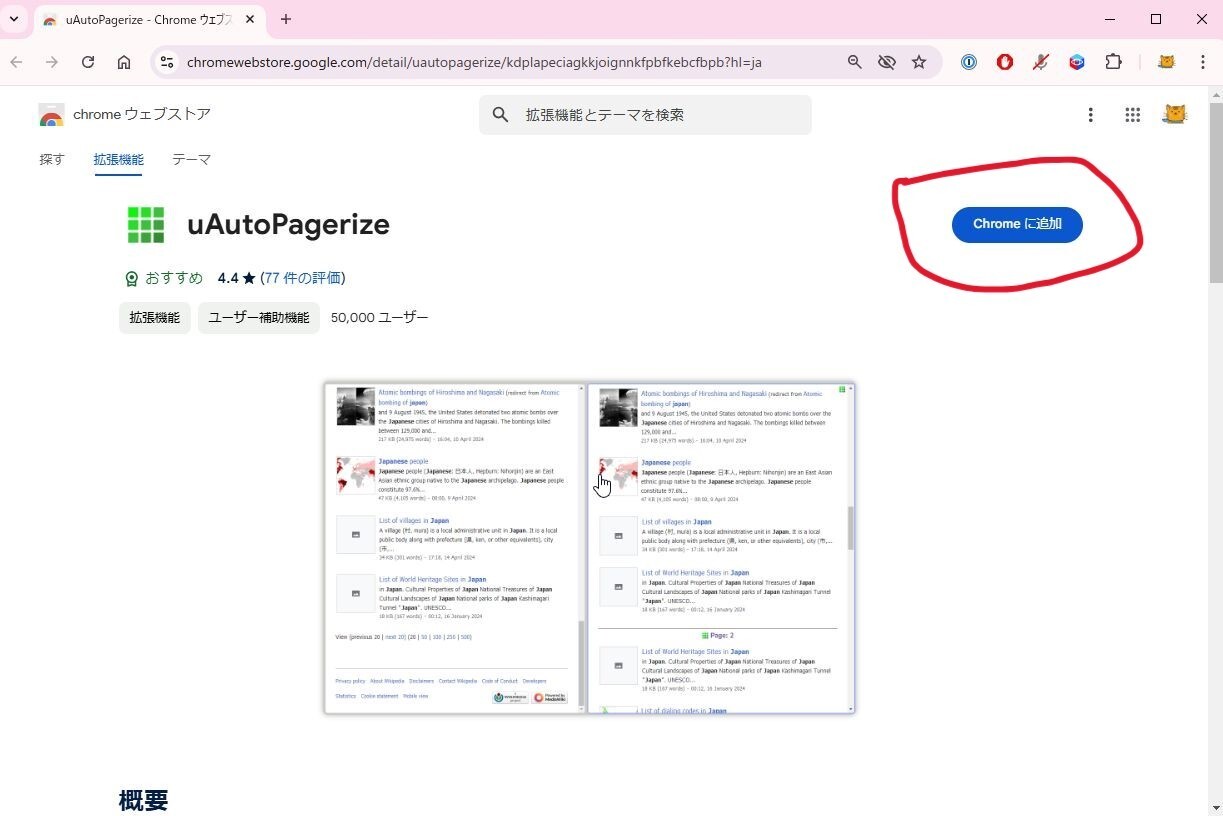The image size is (1223, 816).
Task: Open the Extensions puzzle piece menu
Action: coord(1113,62)
